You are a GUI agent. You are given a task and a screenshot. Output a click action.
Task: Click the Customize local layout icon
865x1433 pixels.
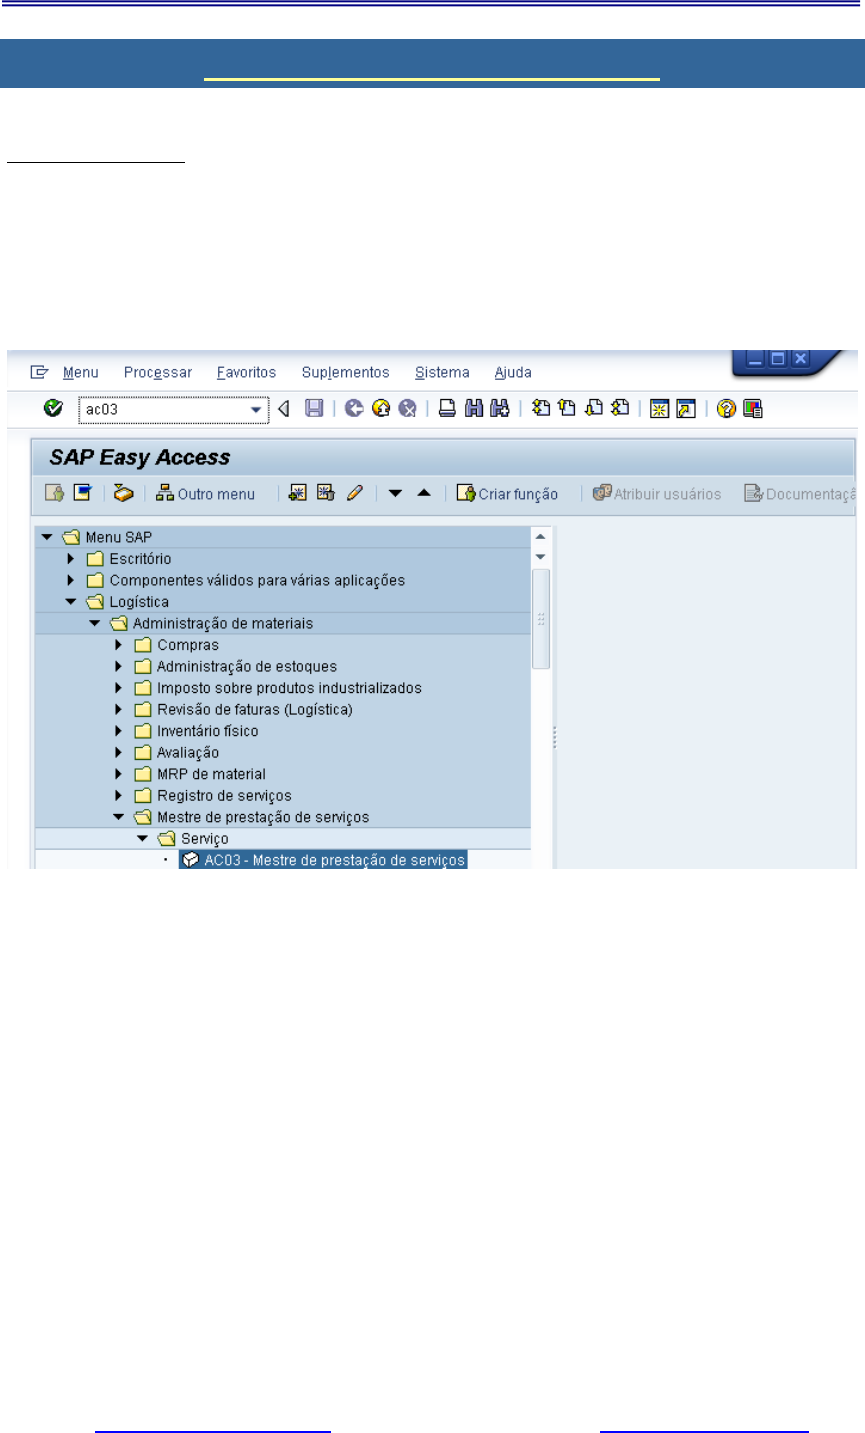(x=753, y=408)
